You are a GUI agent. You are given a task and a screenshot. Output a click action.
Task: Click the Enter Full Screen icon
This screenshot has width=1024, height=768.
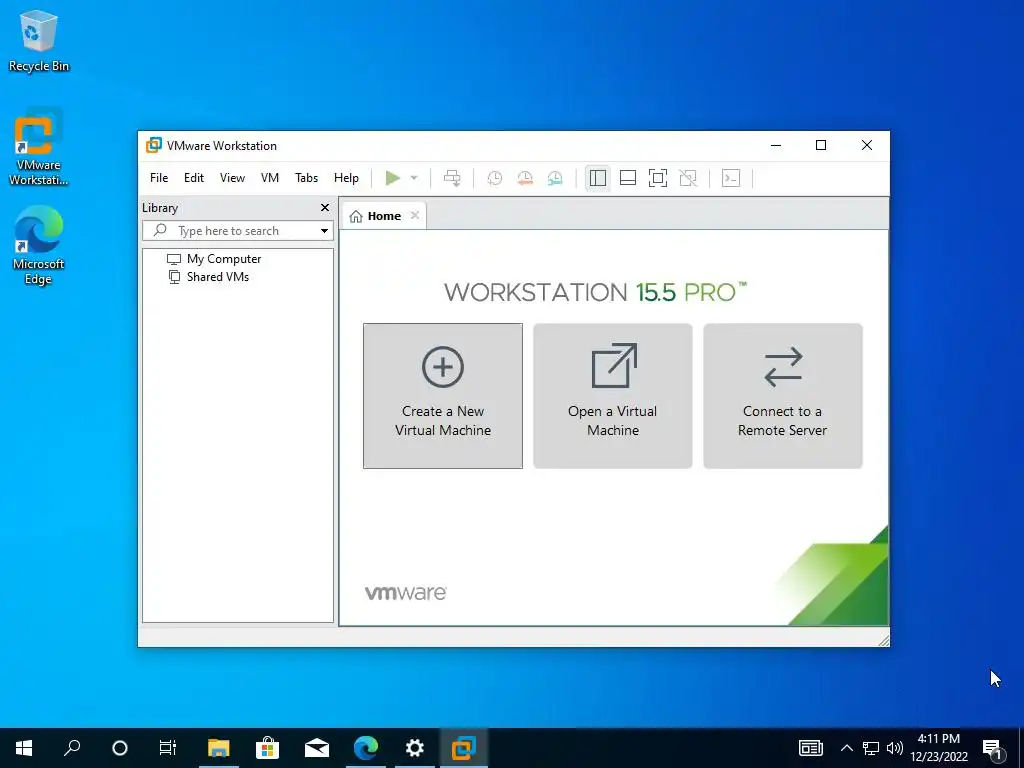pos(658,178)
